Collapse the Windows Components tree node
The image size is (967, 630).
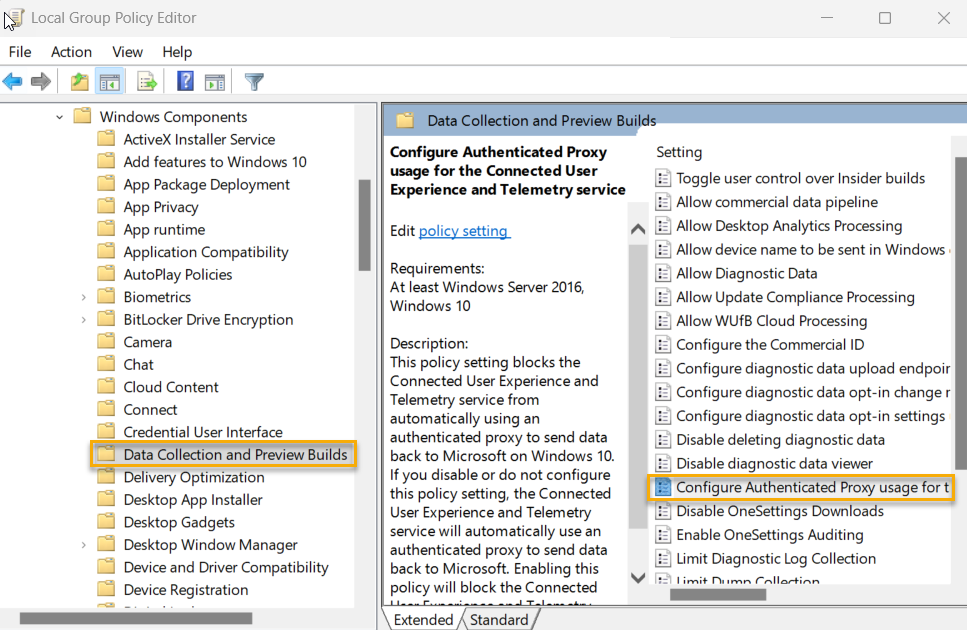60,116
